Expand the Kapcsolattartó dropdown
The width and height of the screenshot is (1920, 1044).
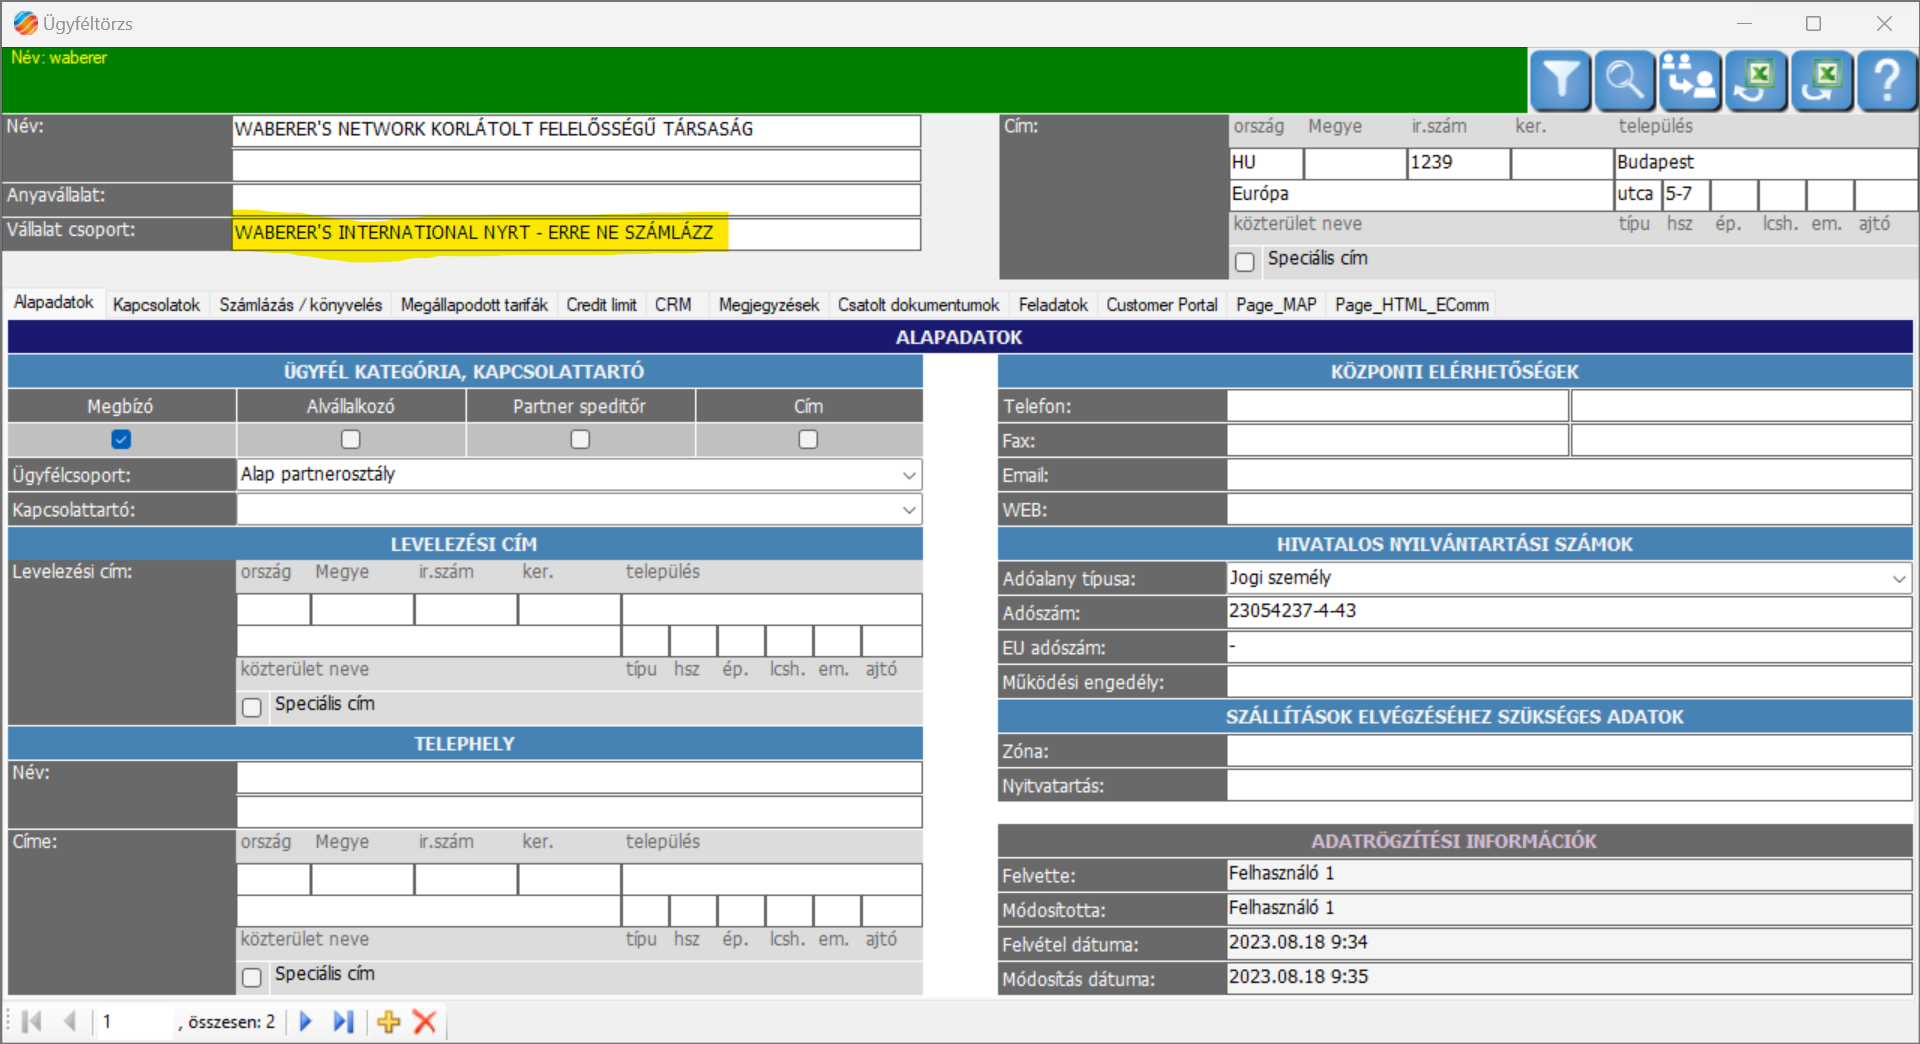pos(908,510)
